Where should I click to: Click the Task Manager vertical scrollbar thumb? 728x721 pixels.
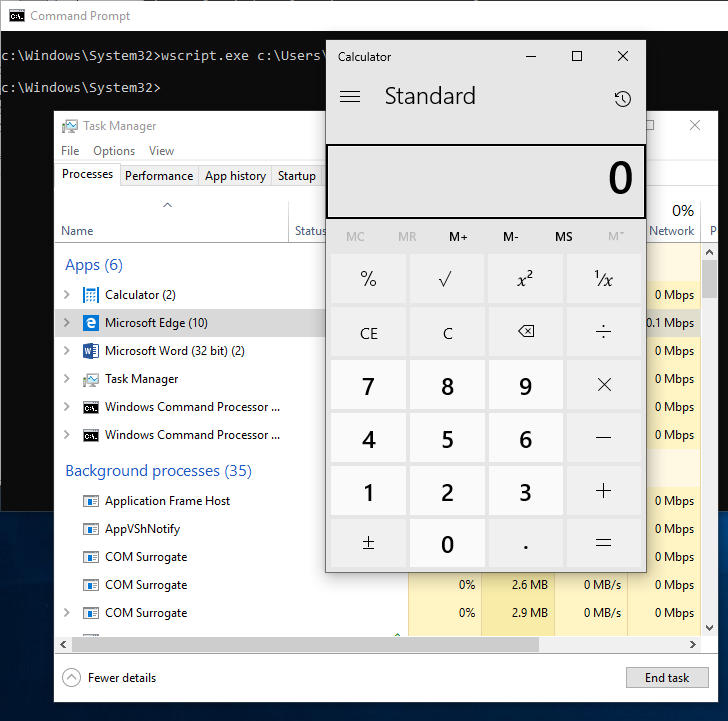pos(709,279)
